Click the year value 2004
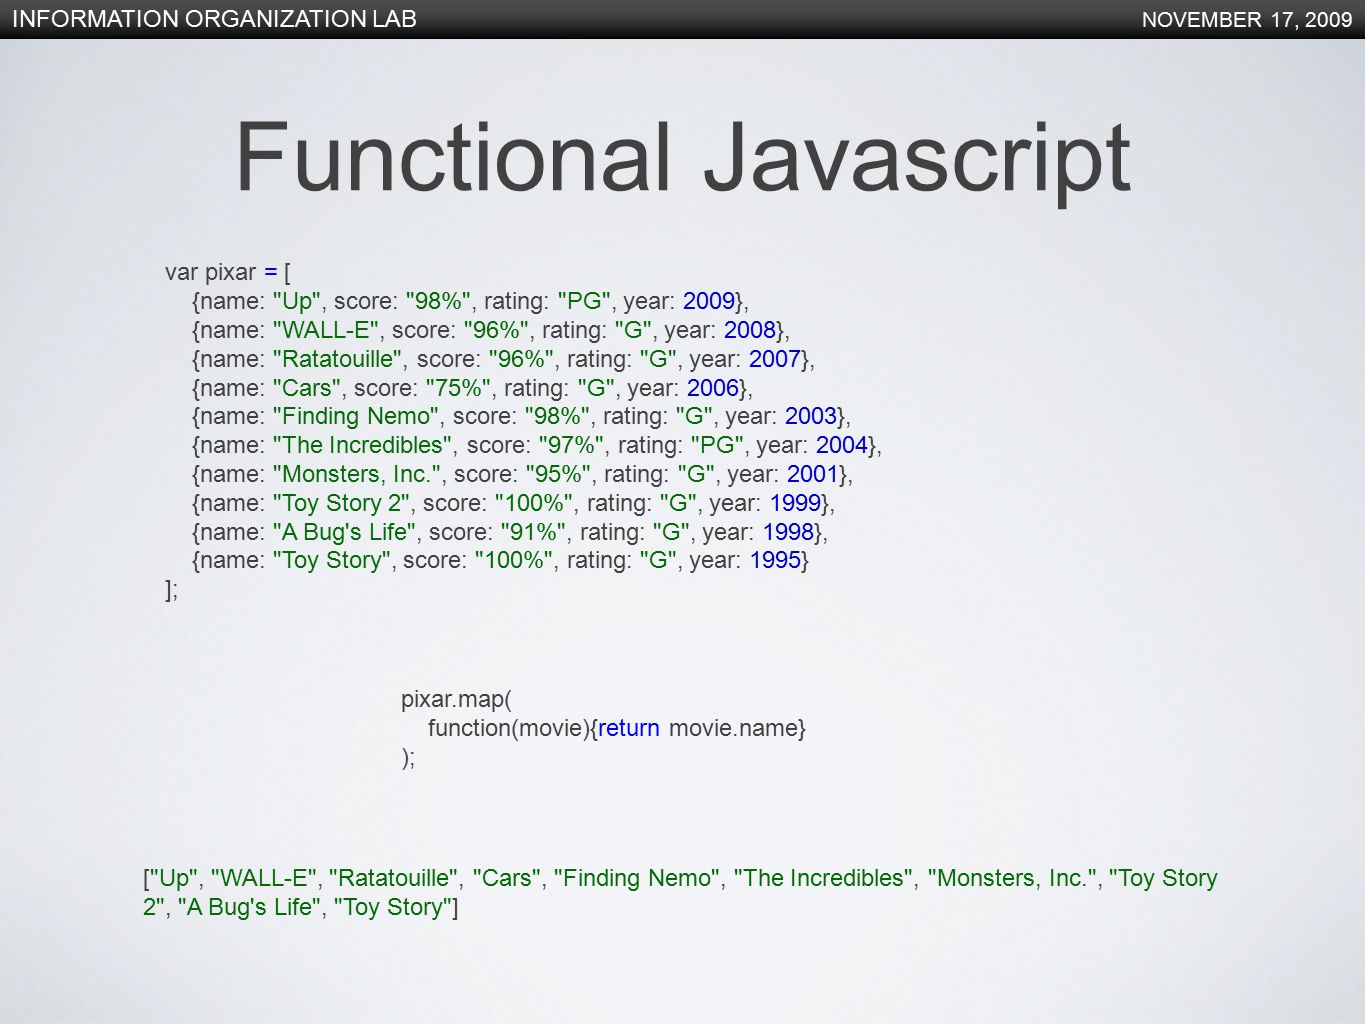This screenshot has width=1365, height=1024. [842, 445]
